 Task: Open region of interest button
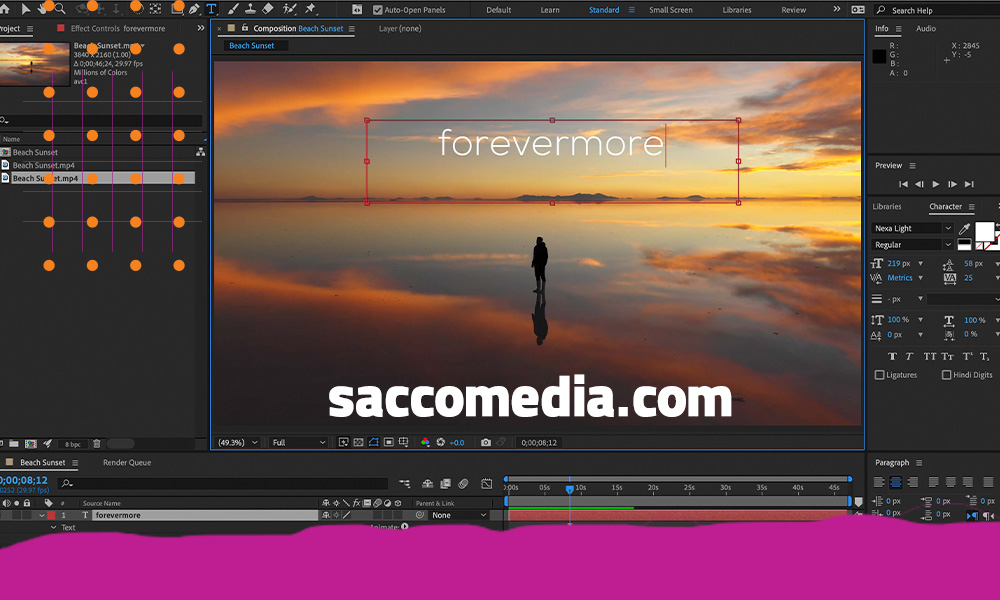click(388, 442)
